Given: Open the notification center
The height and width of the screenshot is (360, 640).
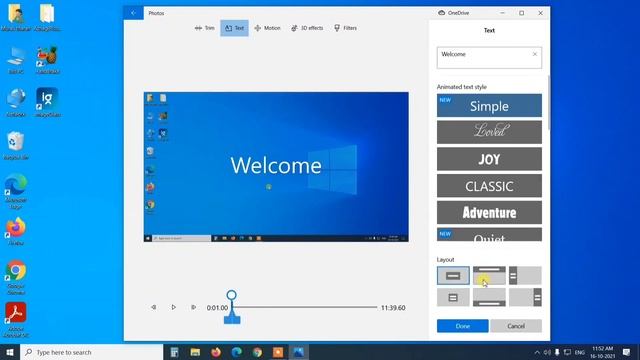Looking at the screenshot, I should [x=627, y=352].
